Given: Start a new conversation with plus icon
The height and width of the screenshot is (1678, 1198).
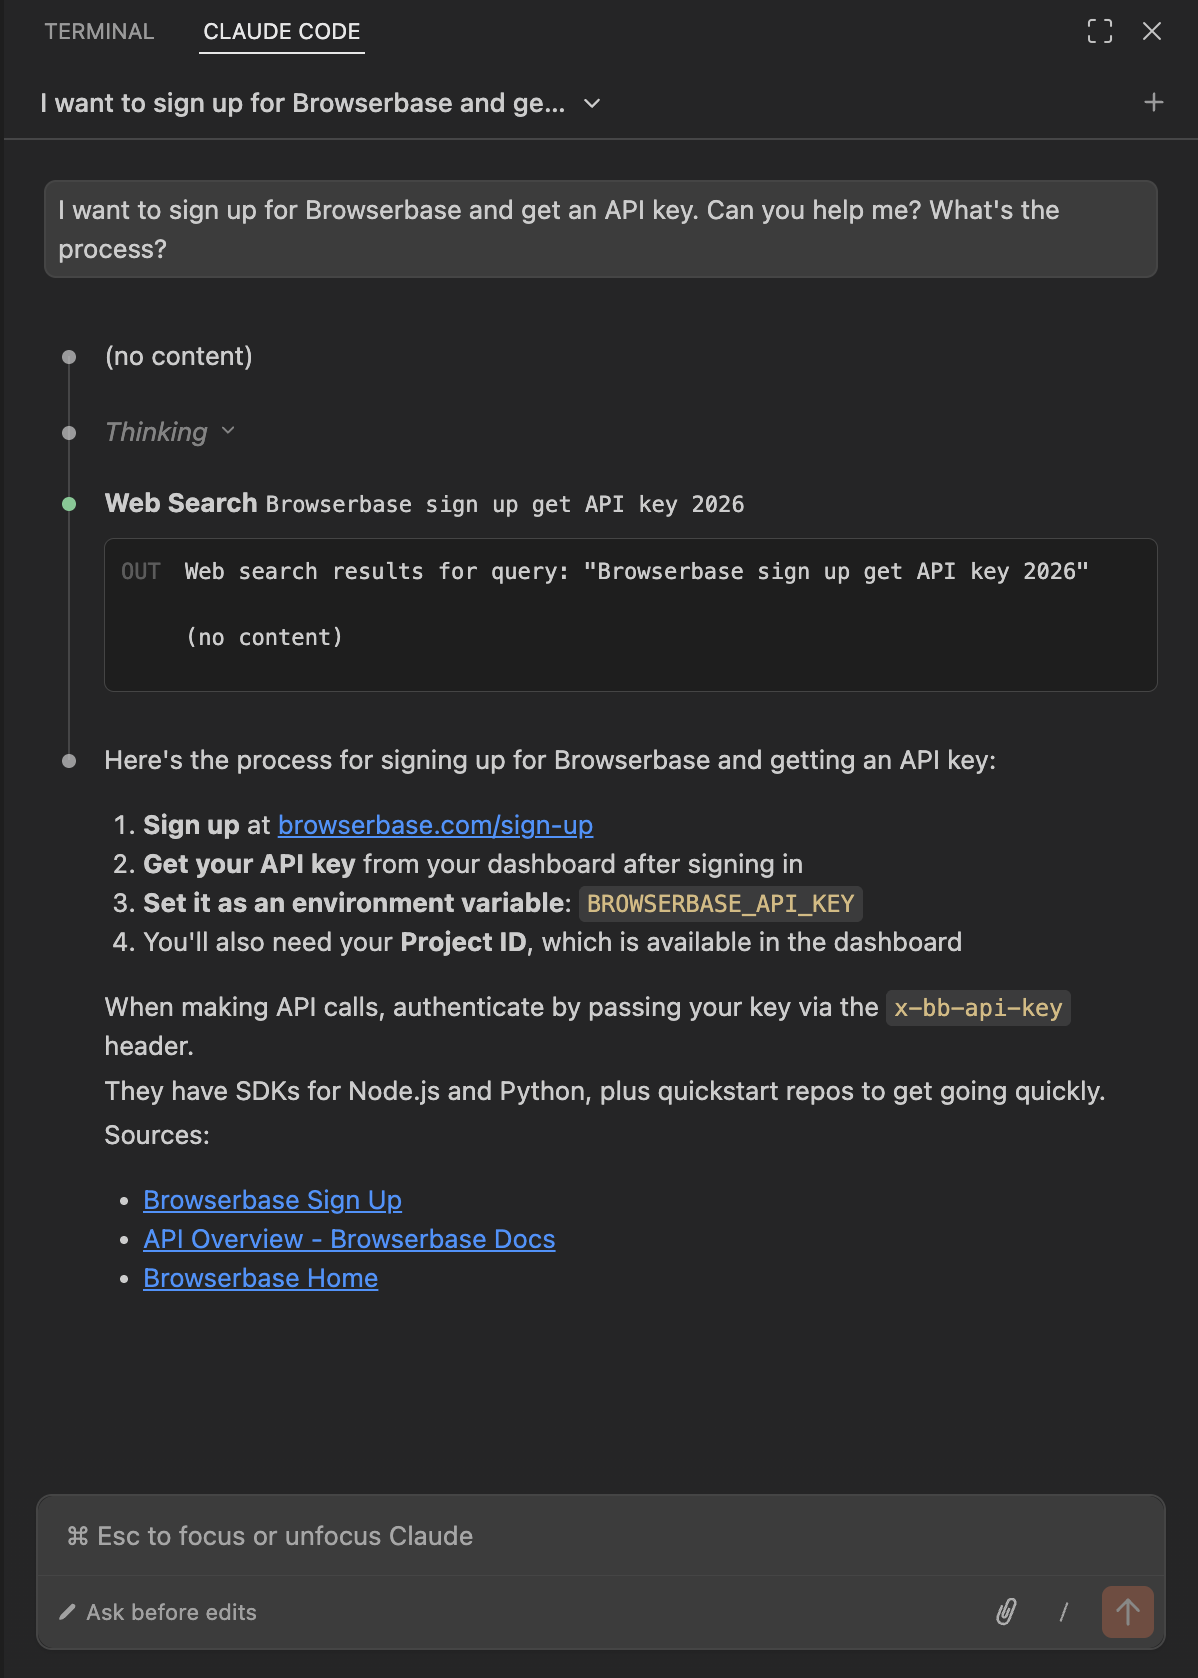Looking at the screenshot, I should pos(1153,102).
